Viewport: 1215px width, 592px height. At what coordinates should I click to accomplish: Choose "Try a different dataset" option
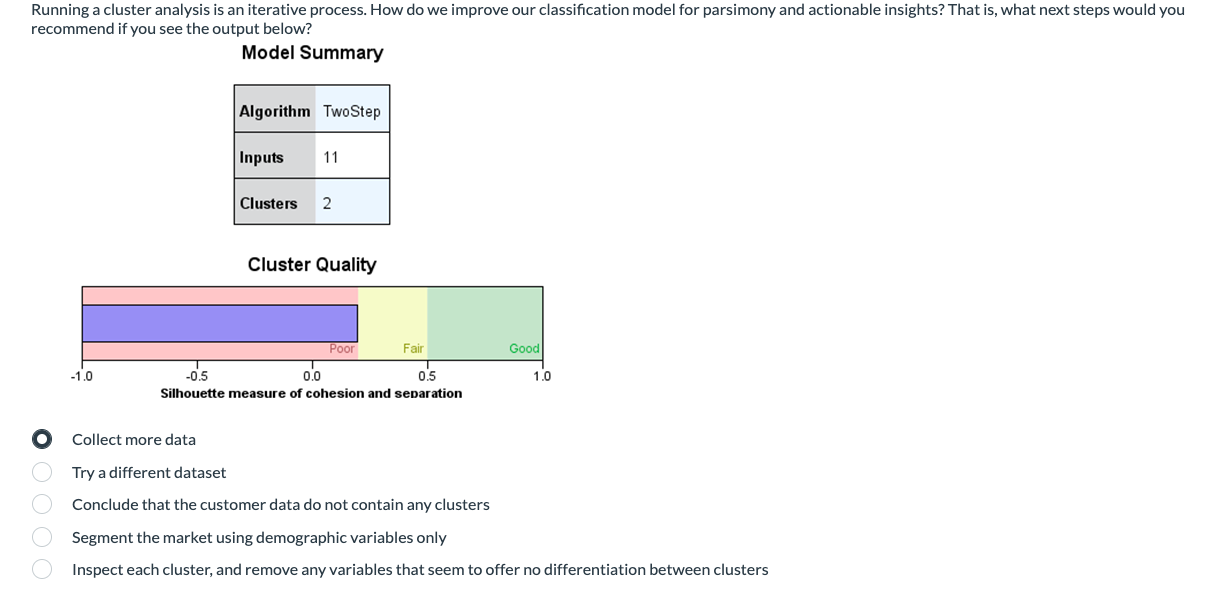click(42, 472)
